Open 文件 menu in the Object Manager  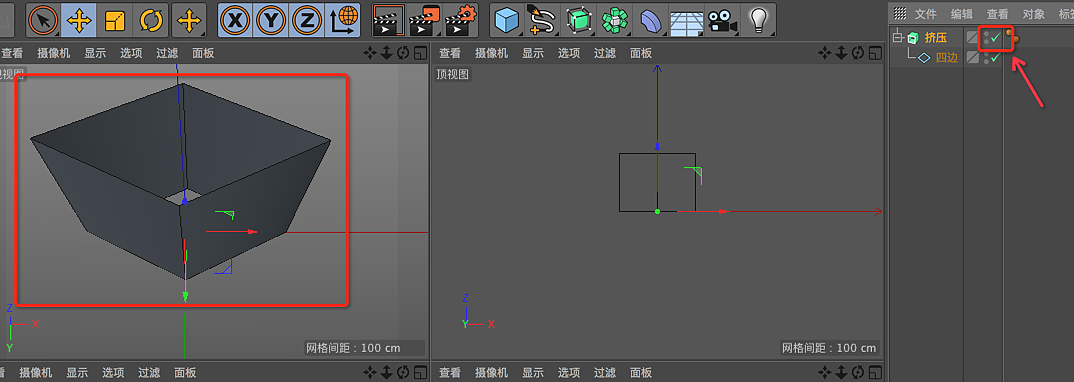(926, 14)
